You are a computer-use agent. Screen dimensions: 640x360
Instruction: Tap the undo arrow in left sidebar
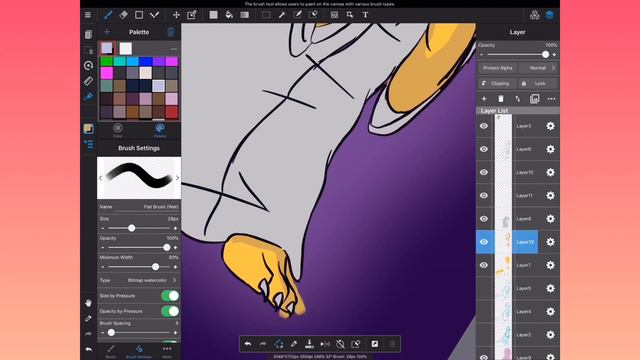(x=88, y=349)
